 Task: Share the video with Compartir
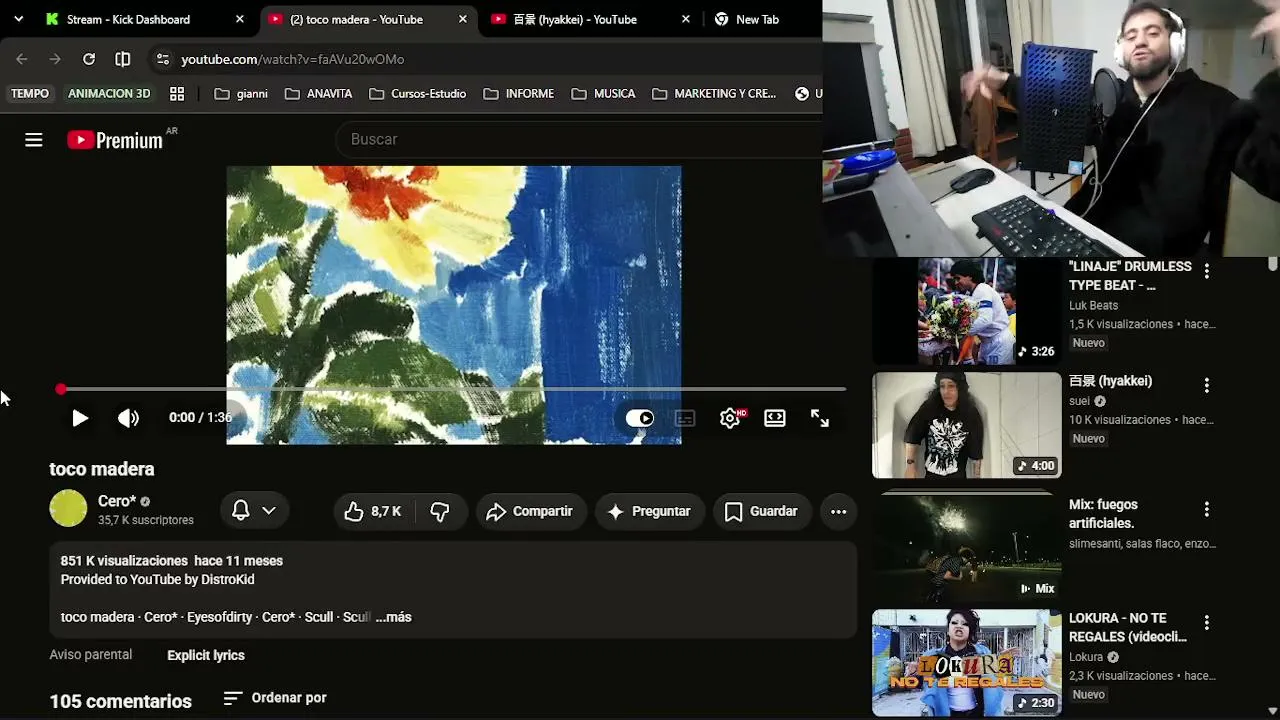coord(529,511)
